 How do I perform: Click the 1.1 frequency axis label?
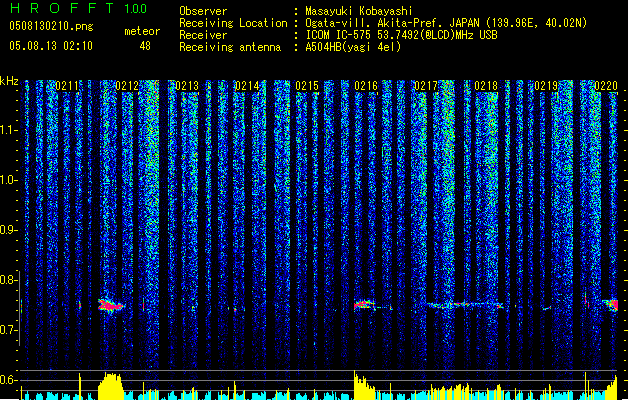pos(8,130)
